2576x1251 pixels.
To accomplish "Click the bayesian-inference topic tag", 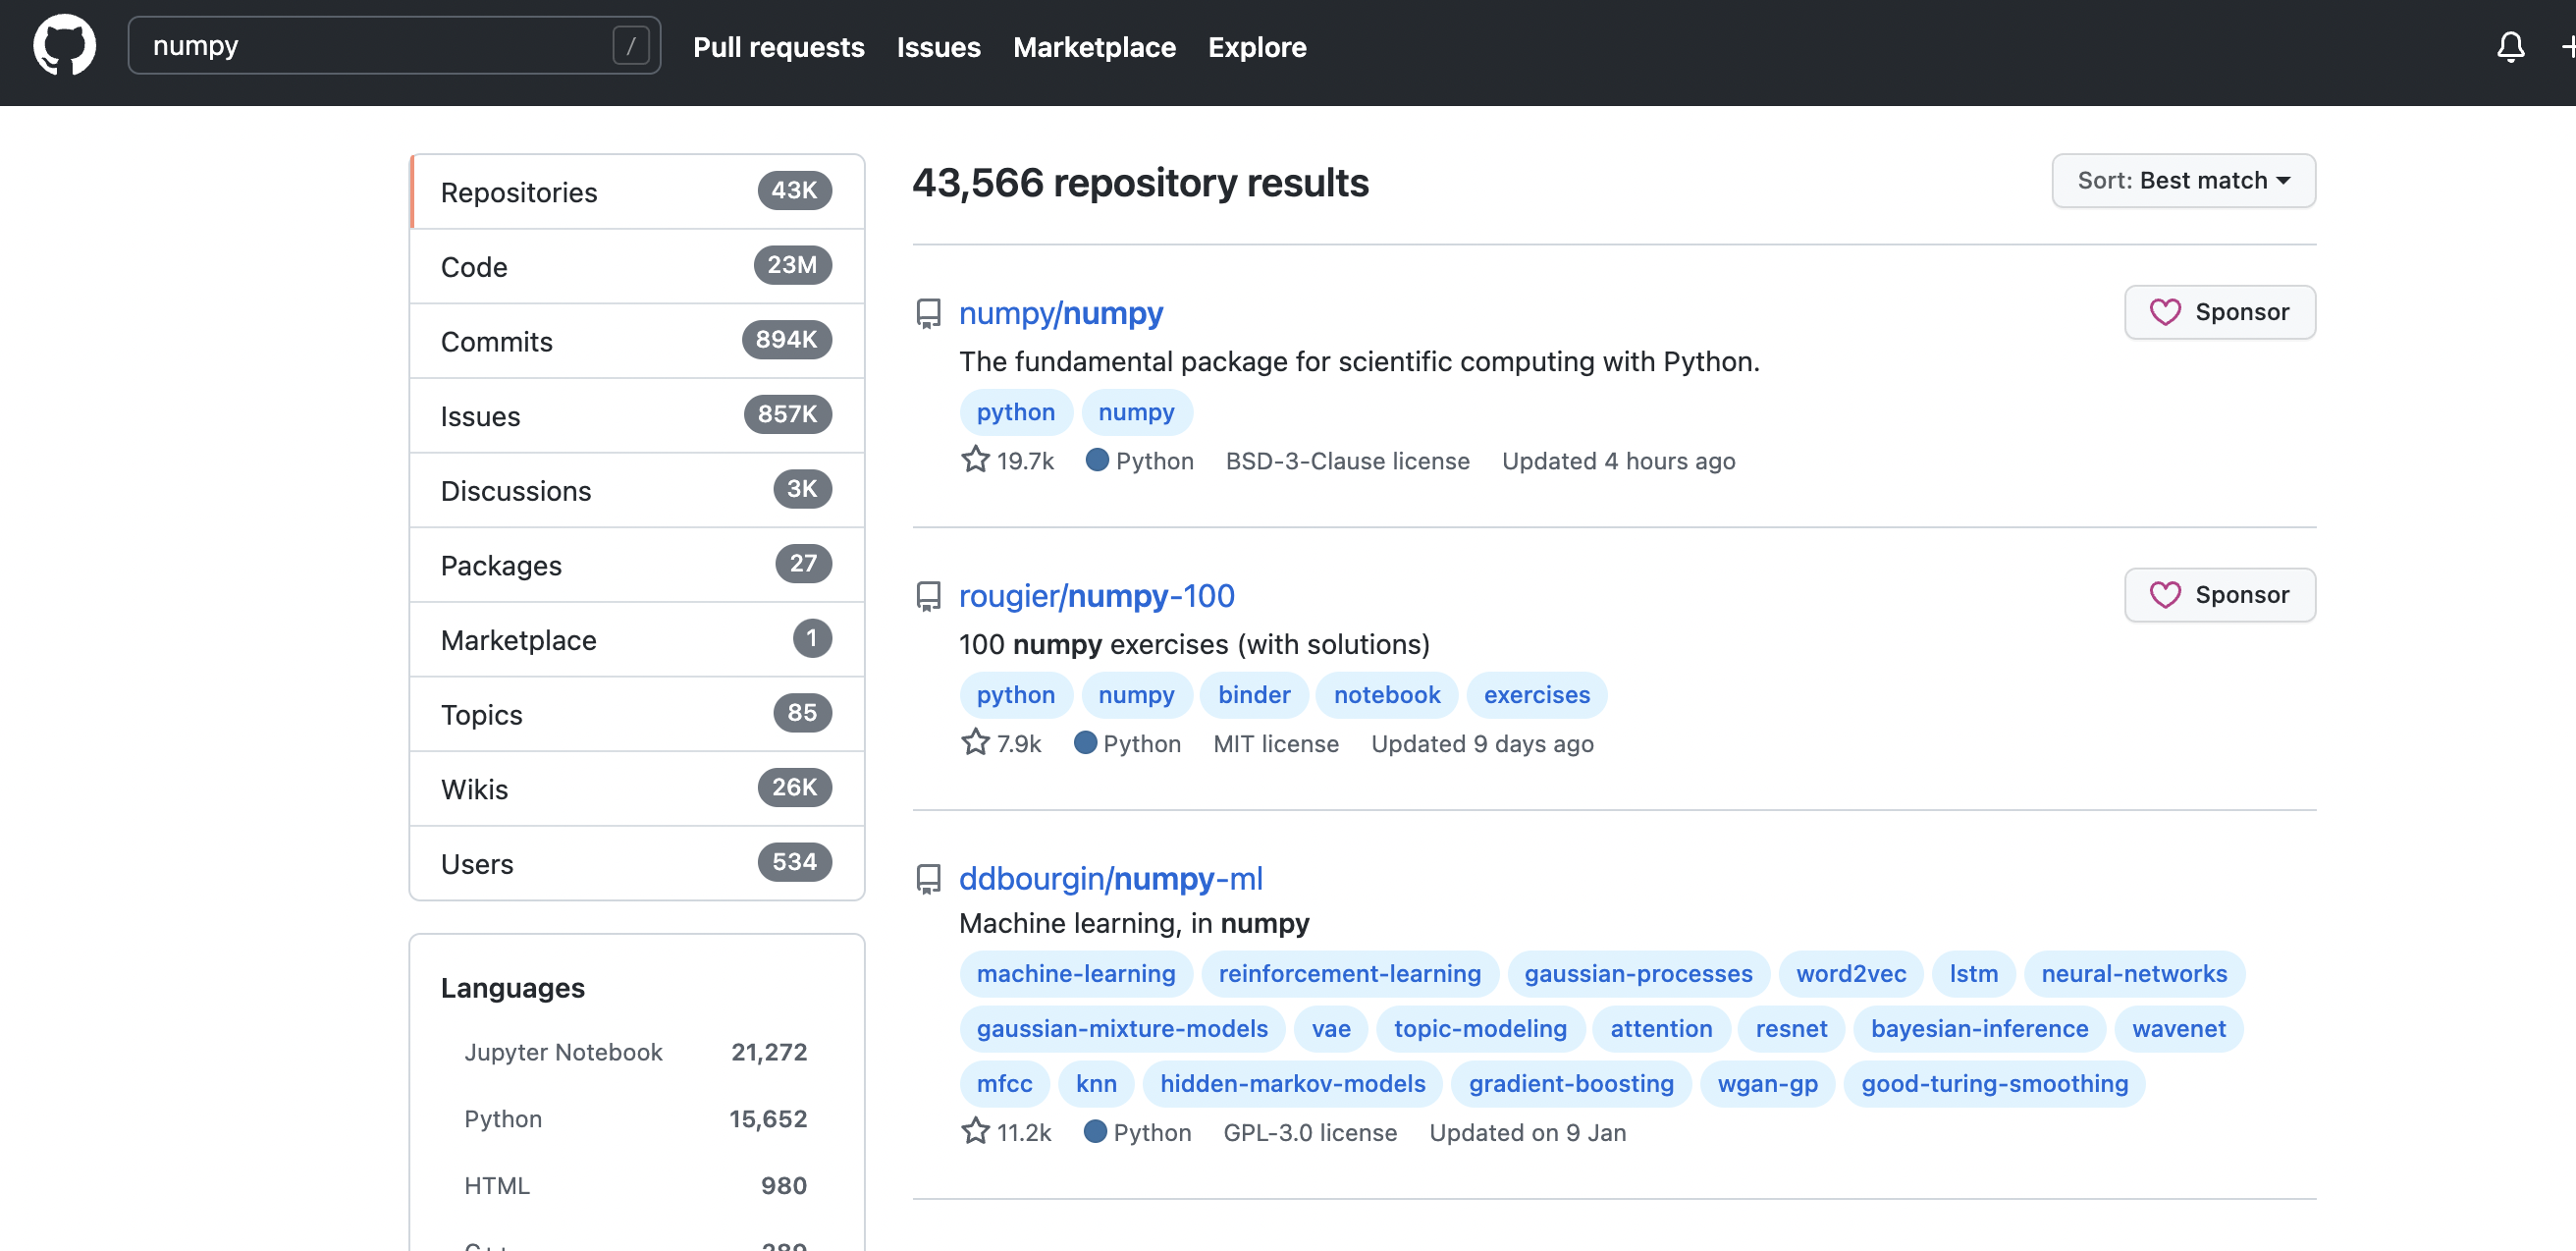I will [x=1979, y=1029].
